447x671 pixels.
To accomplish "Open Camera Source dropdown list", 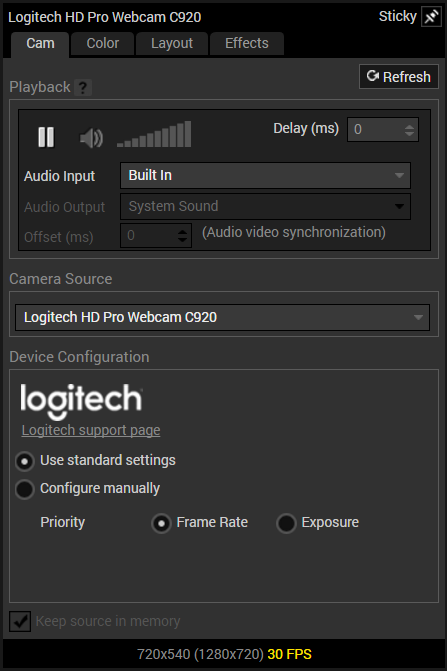I will tap(222, 318).
